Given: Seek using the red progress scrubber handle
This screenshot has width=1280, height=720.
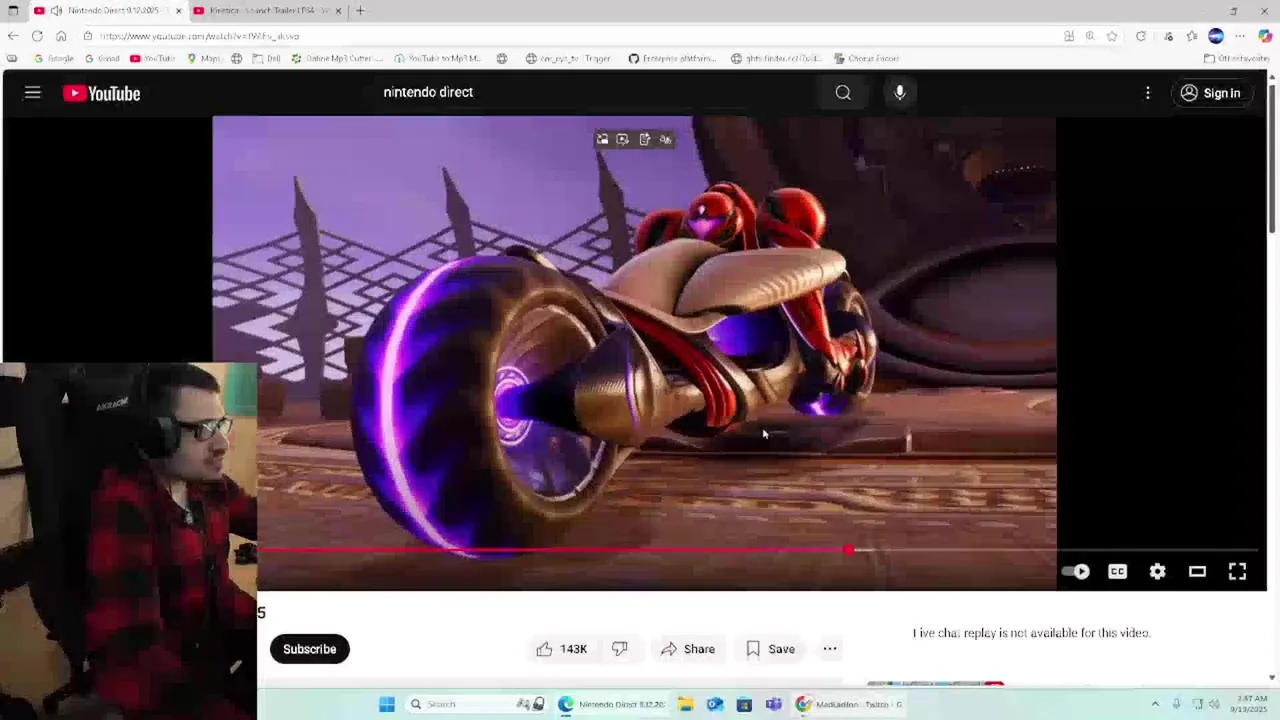Looking at the screenshot, I should pyautogui.click(x=849, y=550).
